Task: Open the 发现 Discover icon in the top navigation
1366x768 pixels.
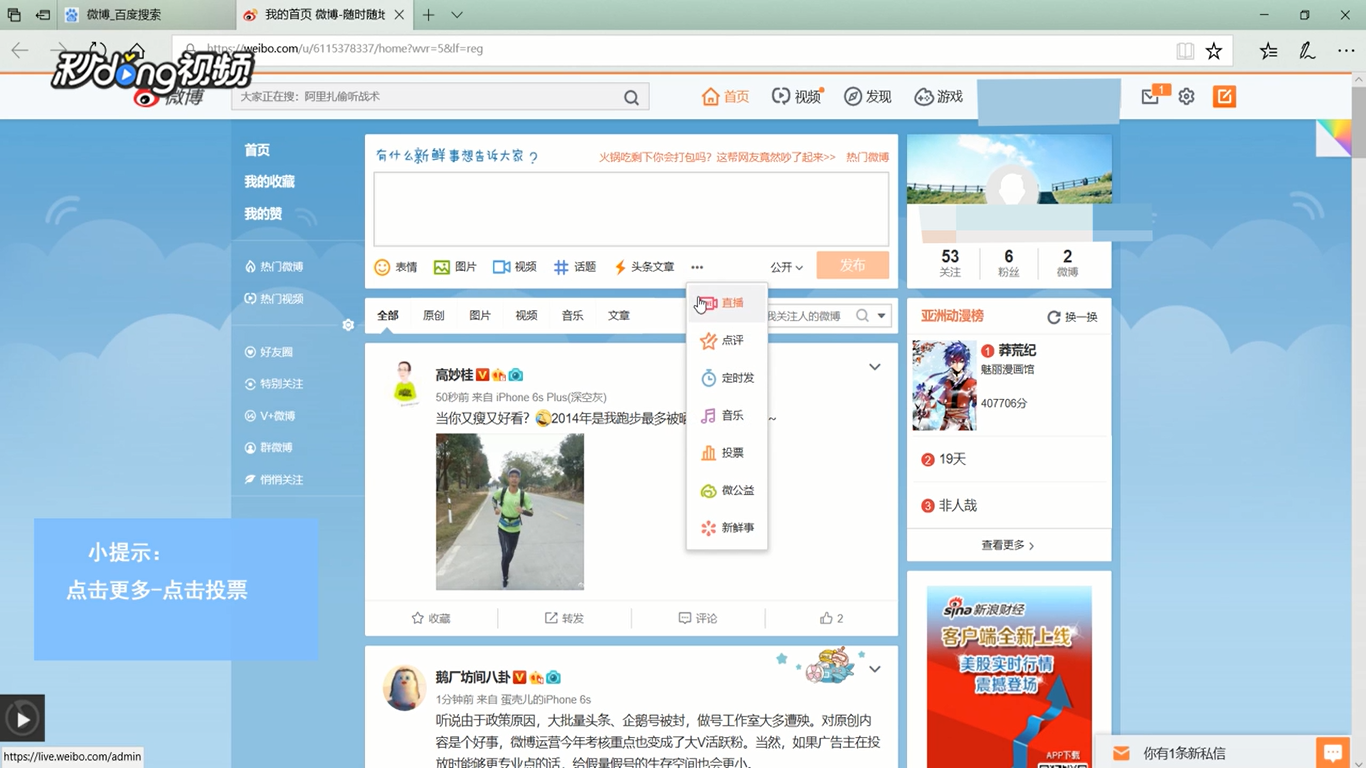Action: click(866, 96)
